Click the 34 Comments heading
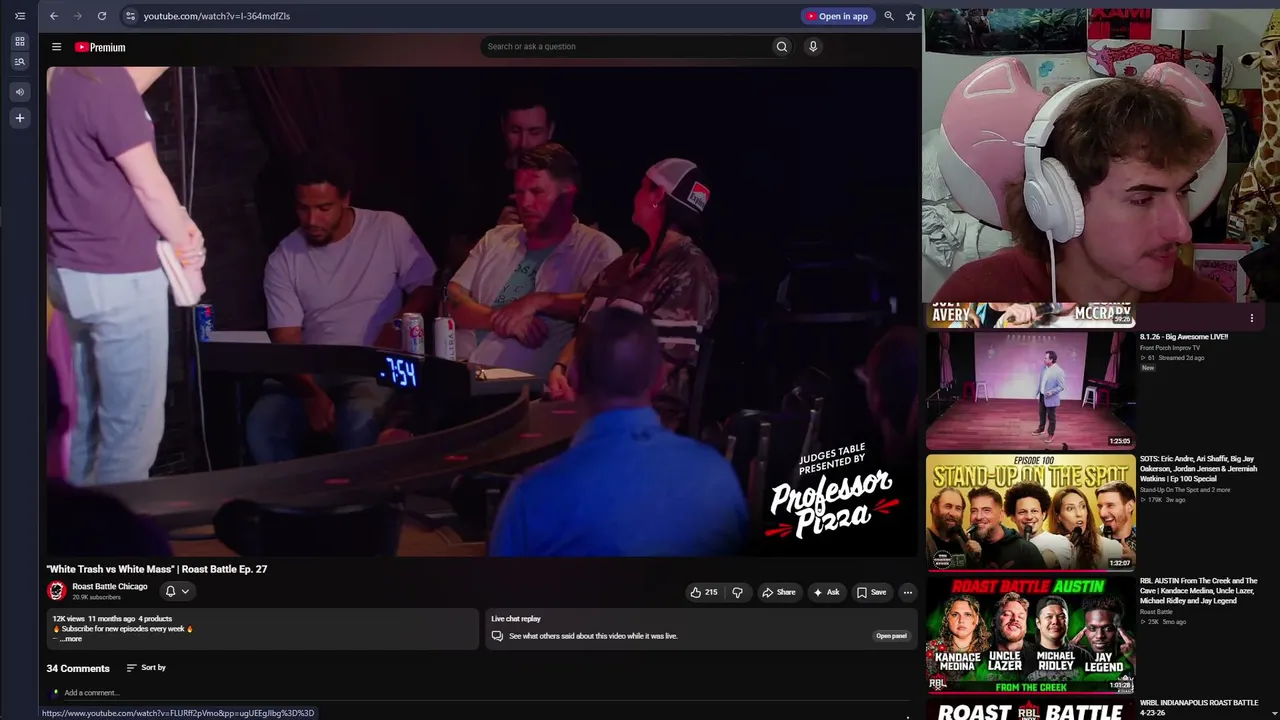The image size is (1280, 720). (x=78, y=668)
